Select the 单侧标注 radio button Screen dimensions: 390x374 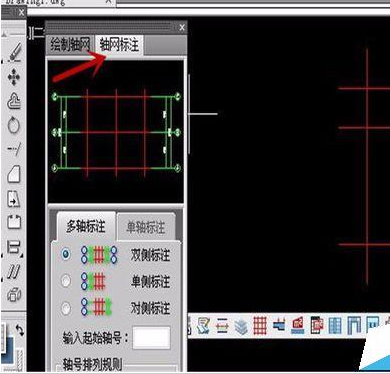pyautogui.click(x=66, y=281)
